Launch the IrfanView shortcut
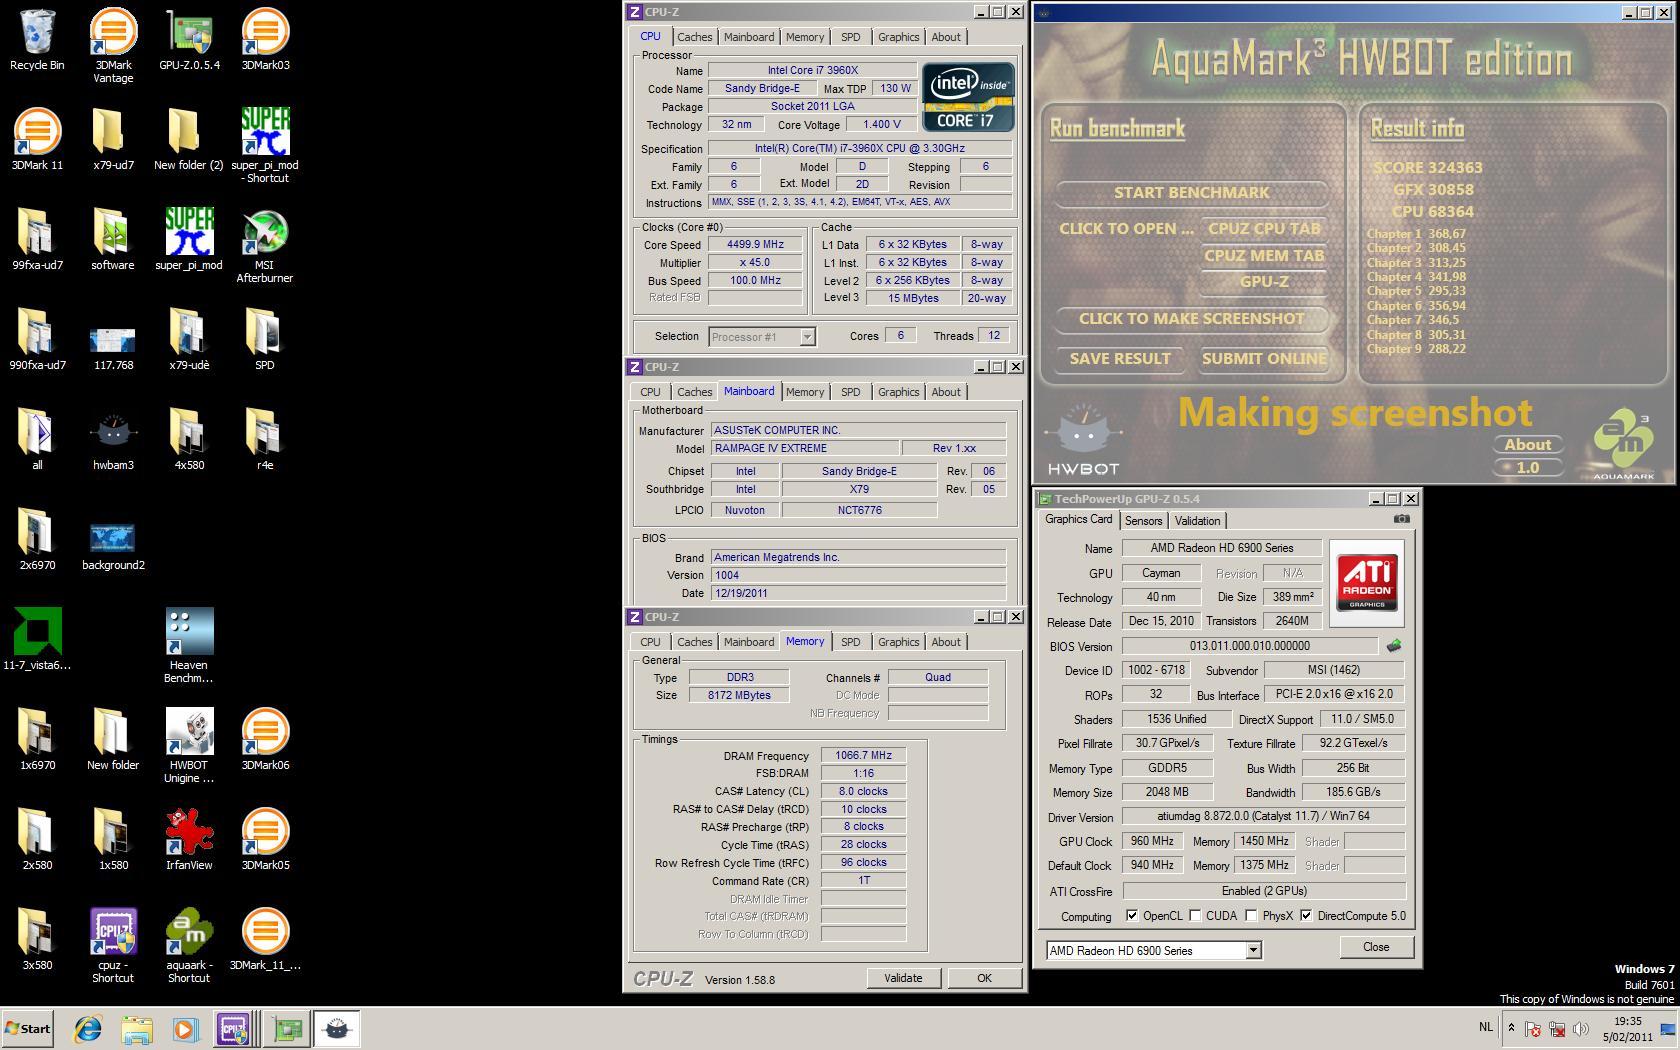 189,840
